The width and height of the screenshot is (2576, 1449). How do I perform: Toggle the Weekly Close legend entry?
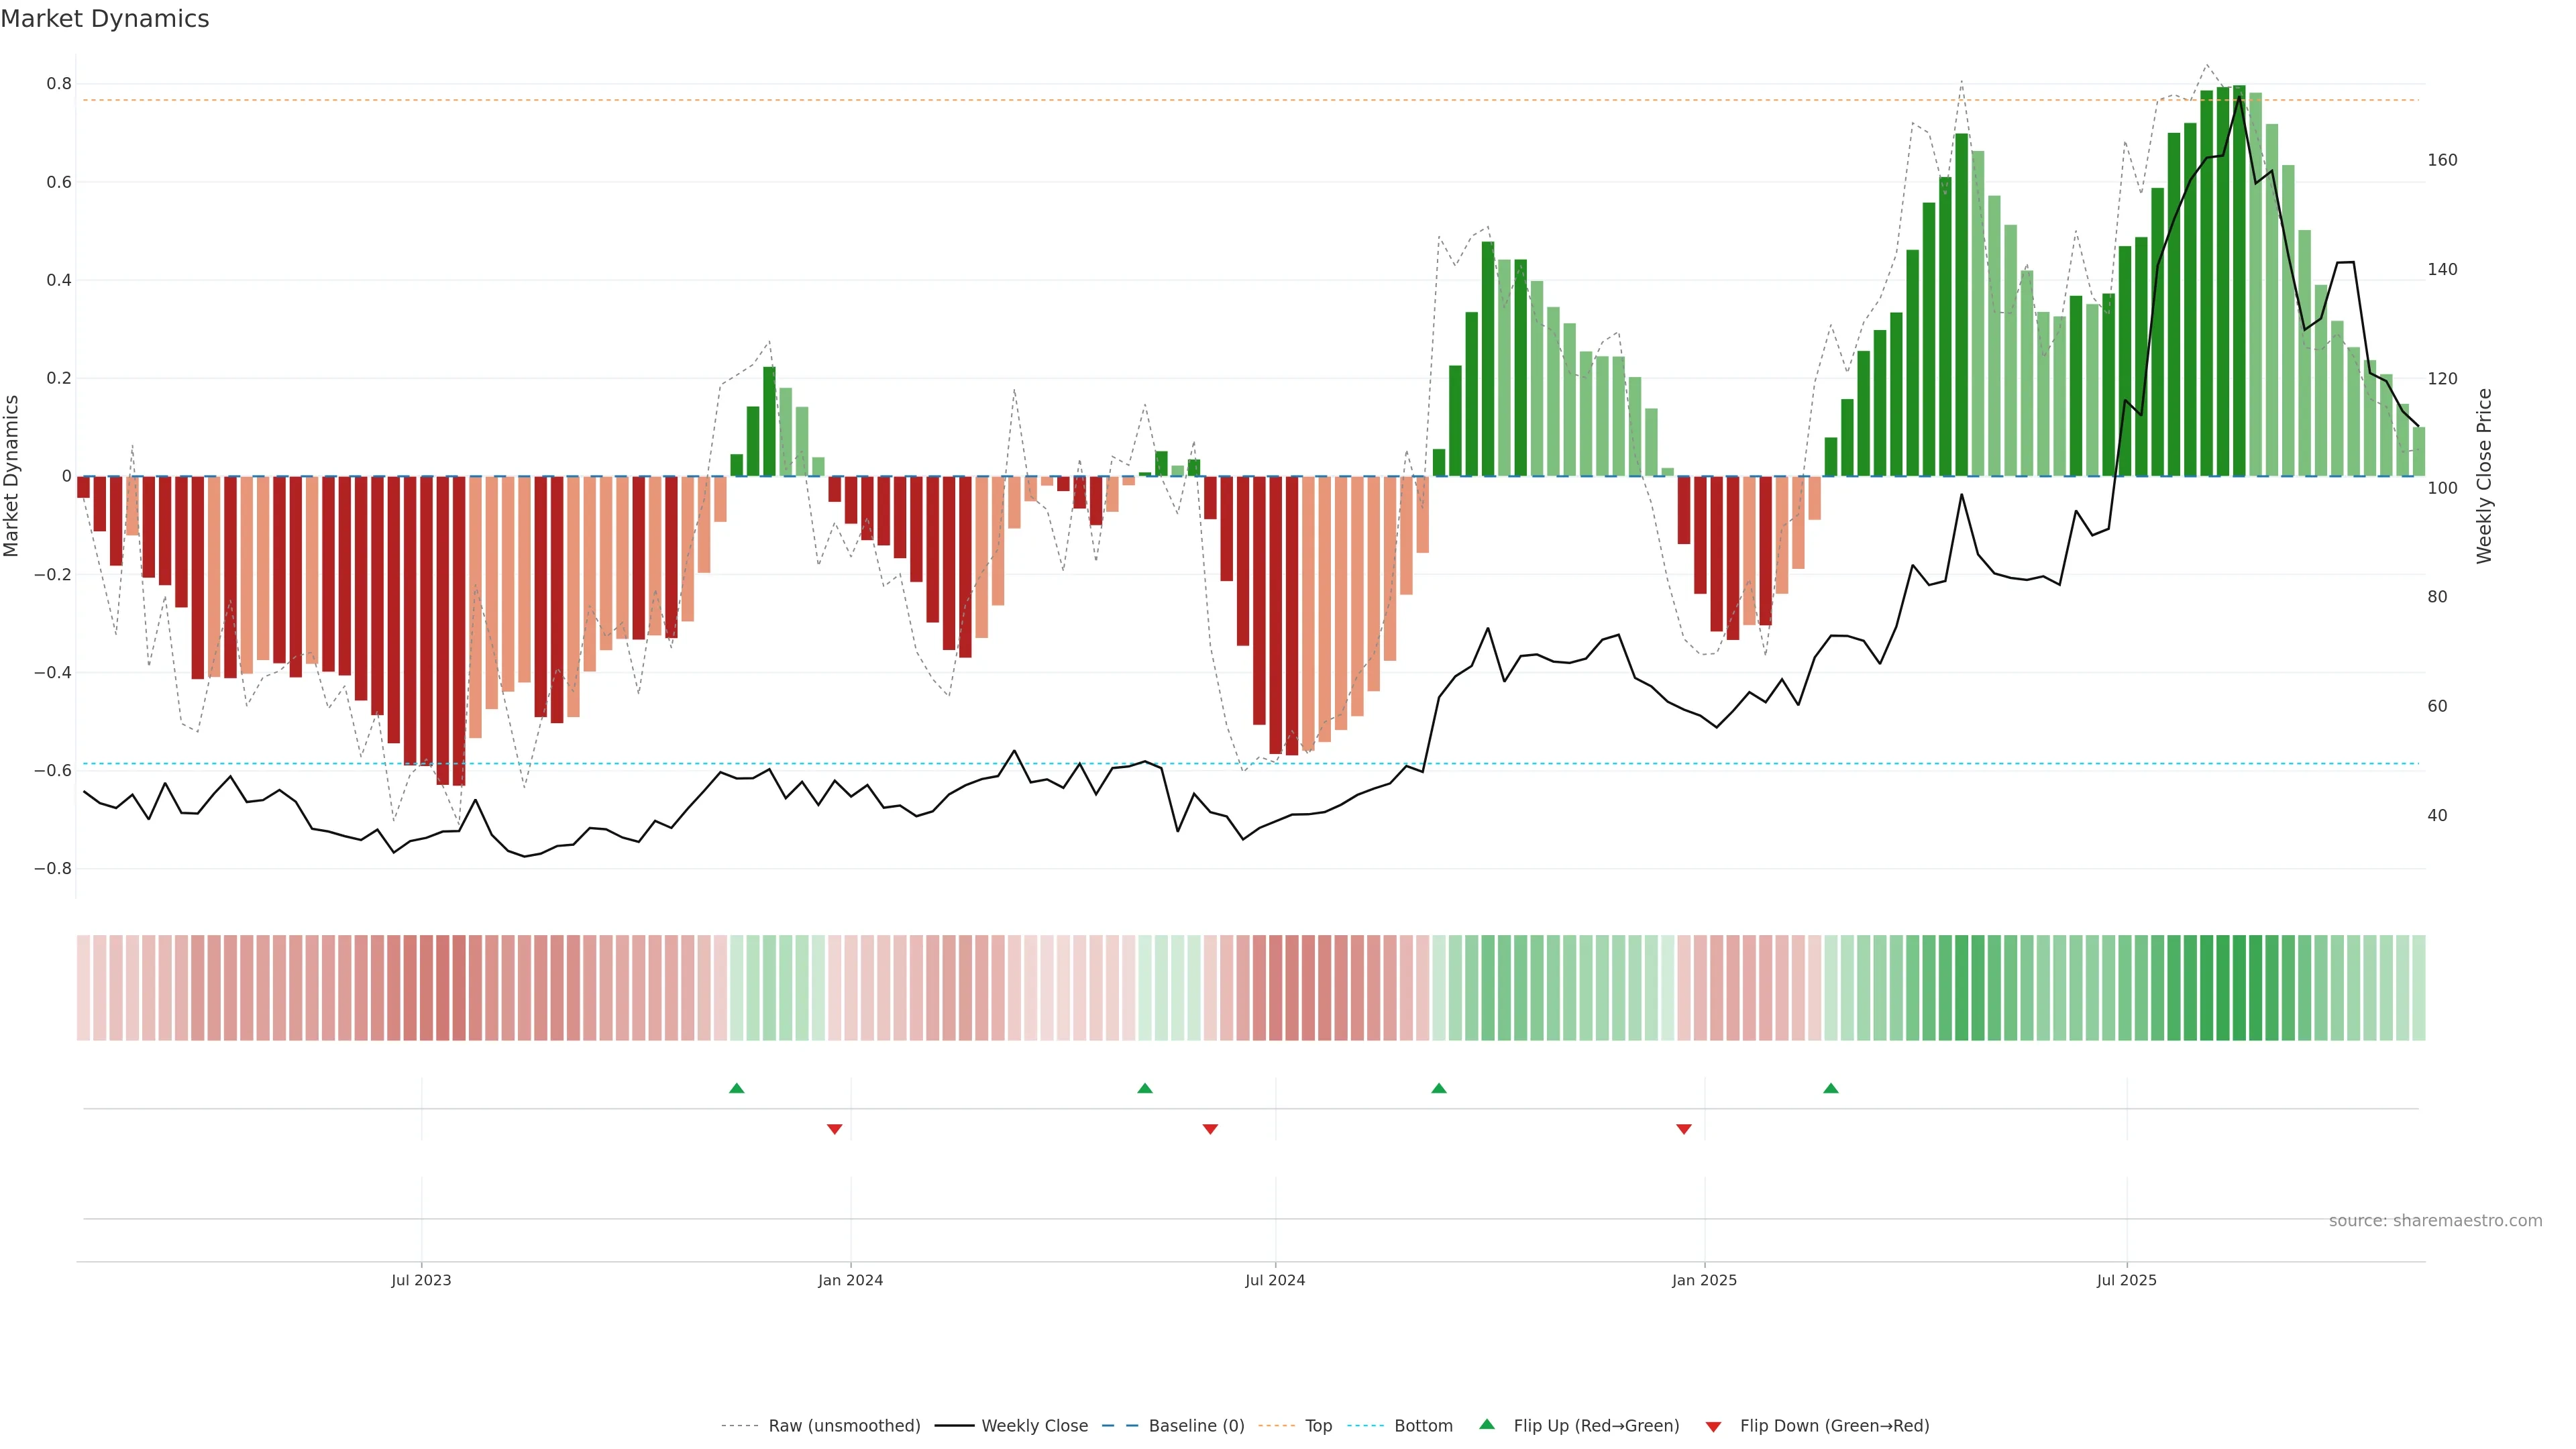pos(1034,1426)
